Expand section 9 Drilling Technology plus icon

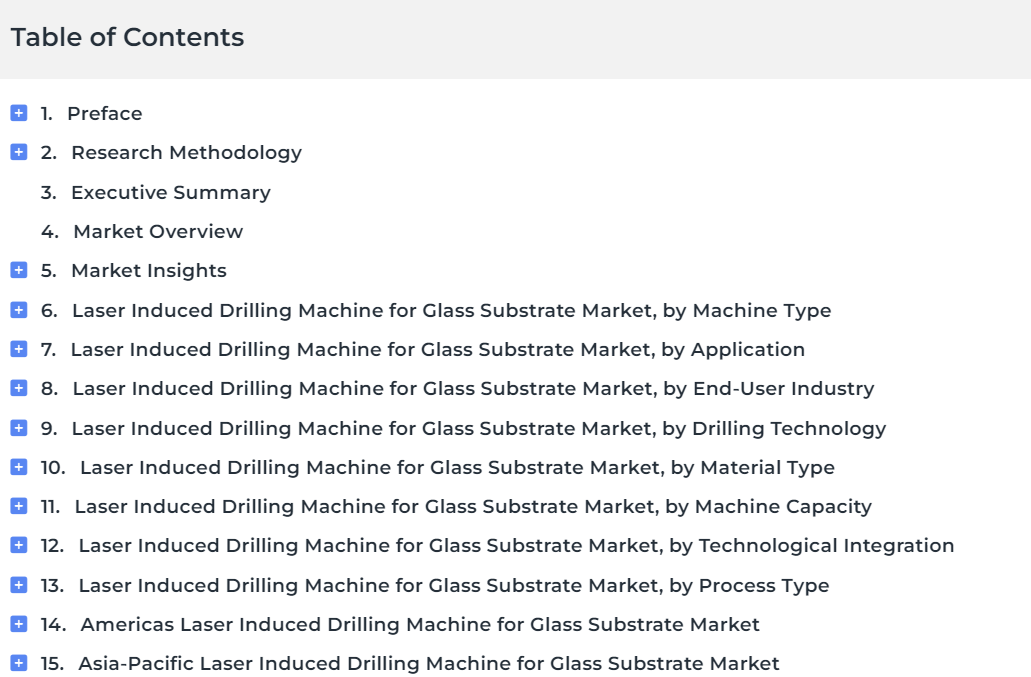pyautogui.click(x=19, y=428)
